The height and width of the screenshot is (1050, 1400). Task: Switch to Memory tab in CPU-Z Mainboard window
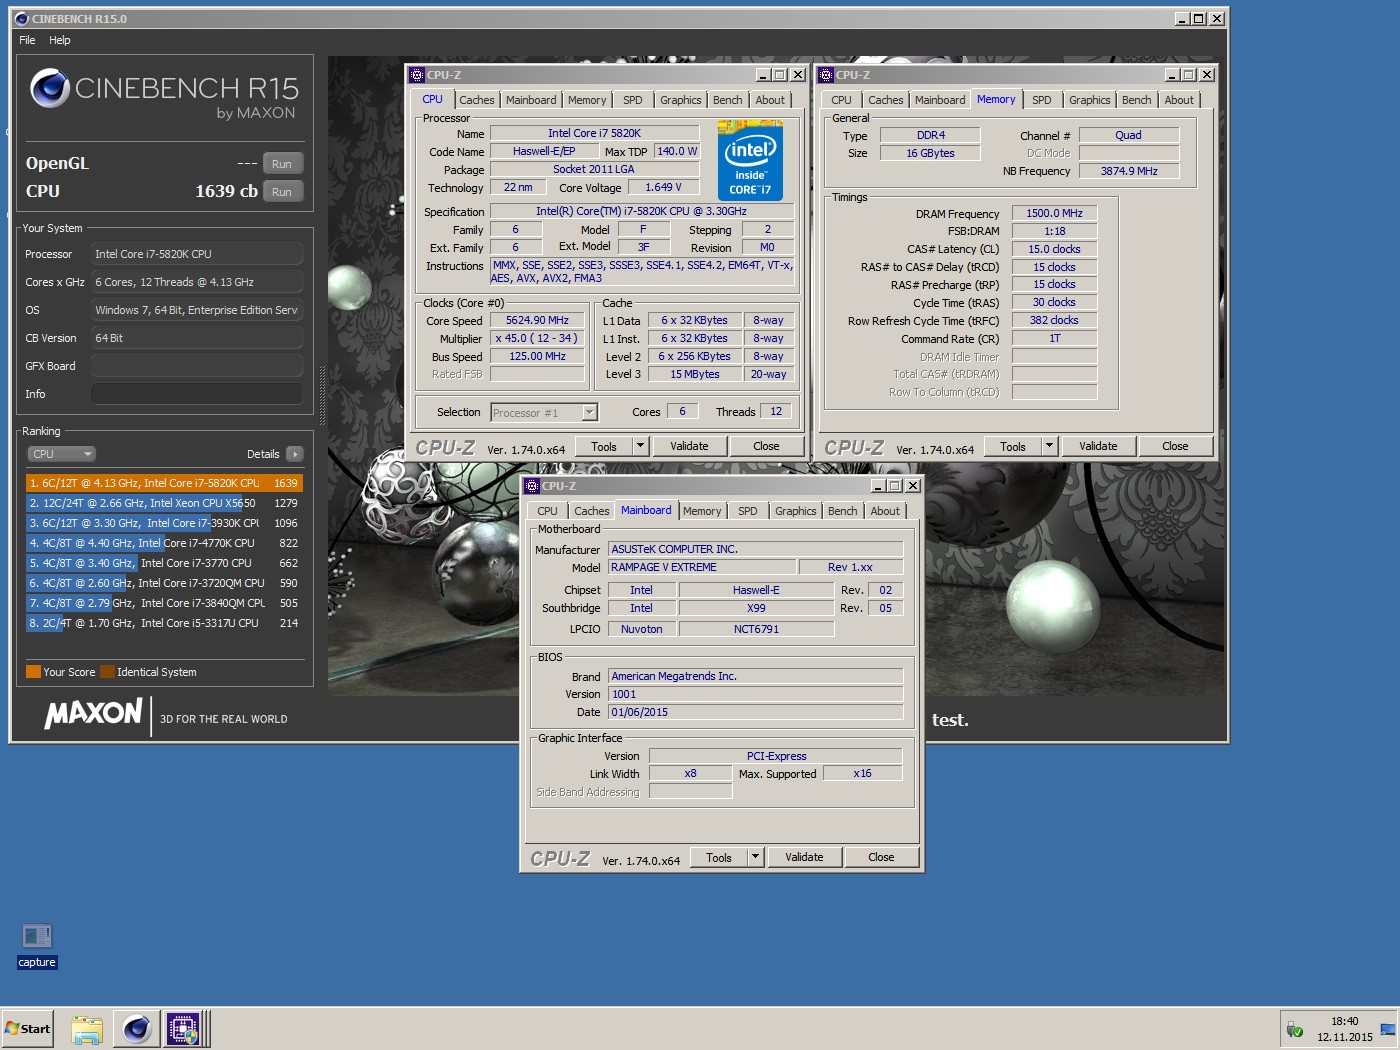point(702,511)
